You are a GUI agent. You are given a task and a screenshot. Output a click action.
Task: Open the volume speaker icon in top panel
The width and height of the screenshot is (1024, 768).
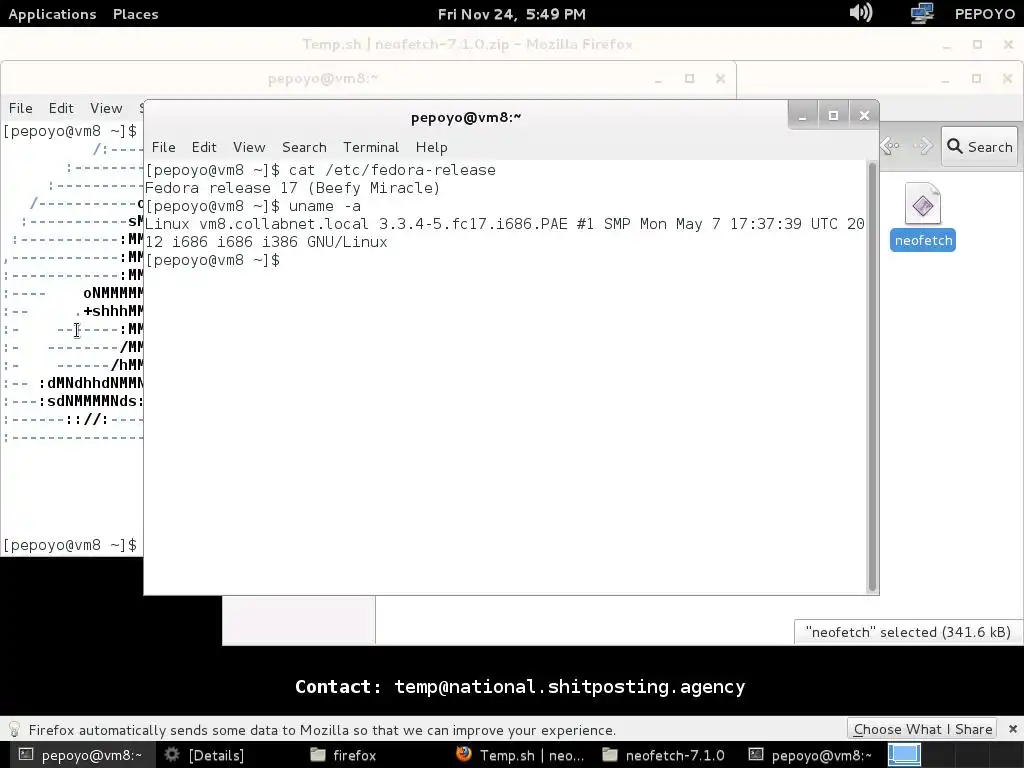[x=861, y=13]
